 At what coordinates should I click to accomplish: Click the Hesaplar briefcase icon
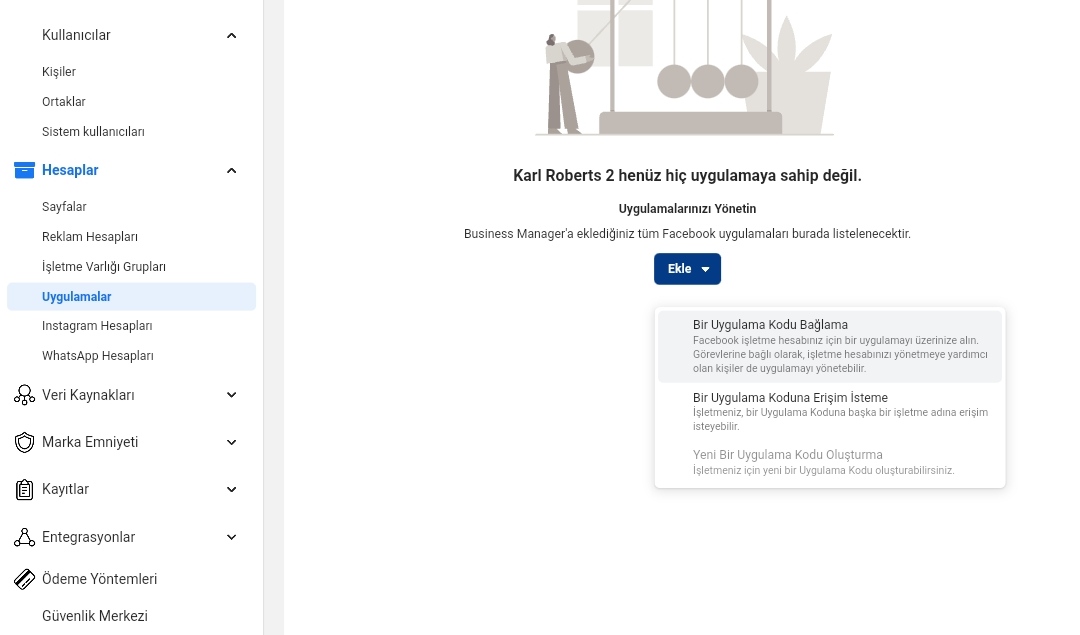[24, 170]
